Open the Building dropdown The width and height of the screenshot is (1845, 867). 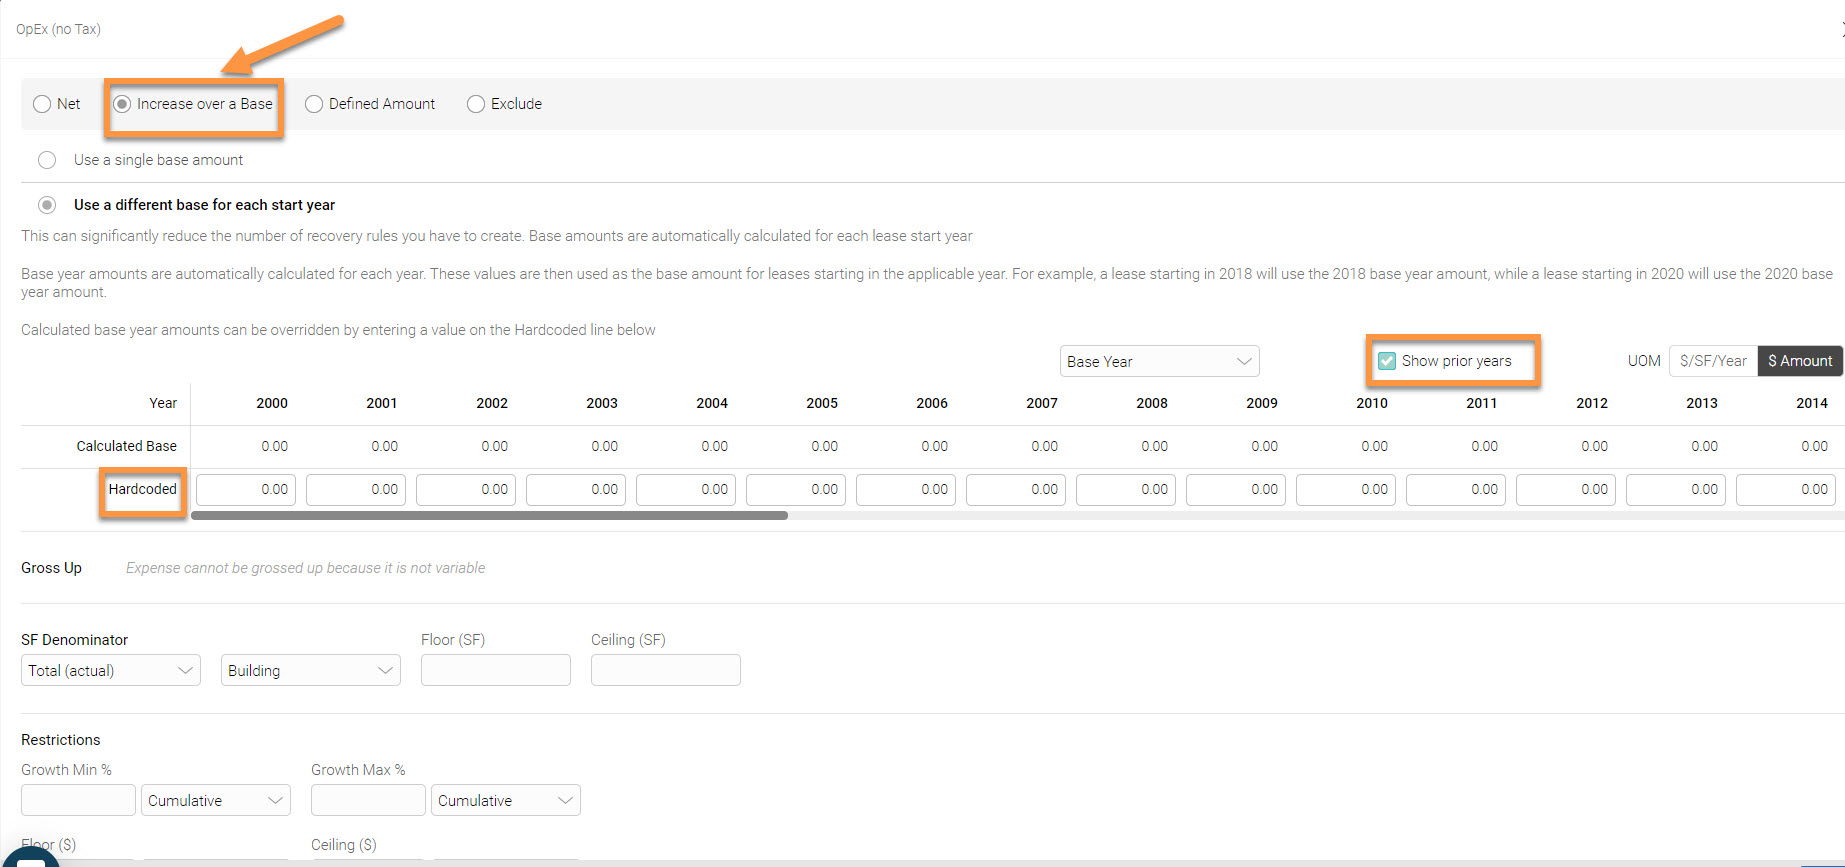(x=310, y=670)
